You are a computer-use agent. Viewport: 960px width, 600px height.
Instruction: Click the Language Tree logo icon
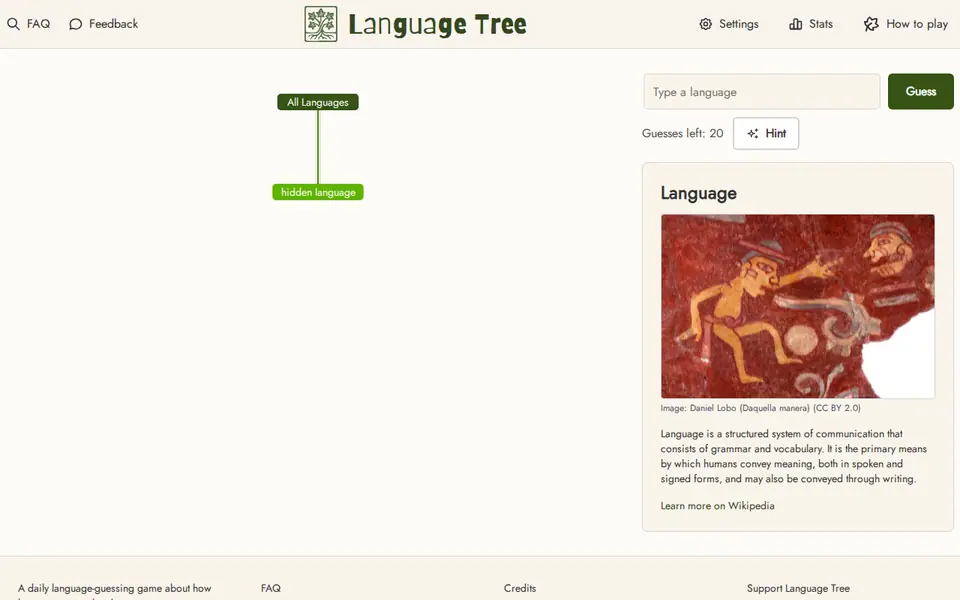pos(321,24)
